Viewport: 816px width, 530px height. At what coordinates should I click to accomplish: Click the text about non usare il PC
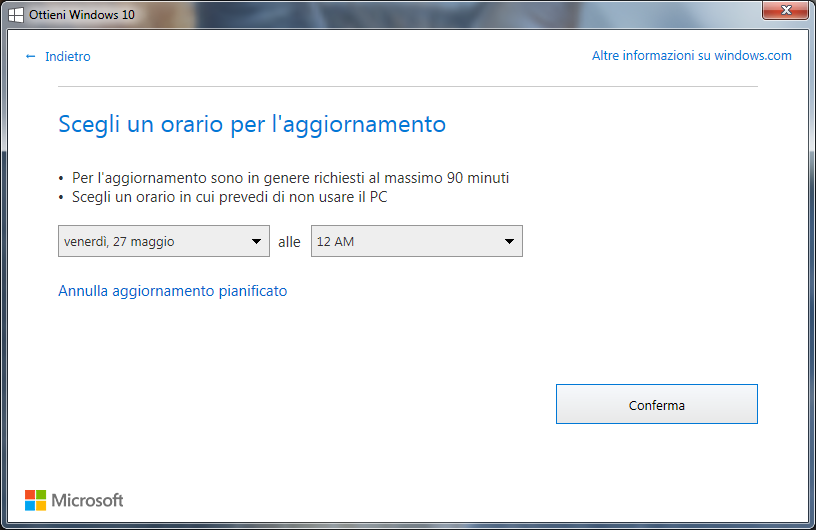pos(230,197)
